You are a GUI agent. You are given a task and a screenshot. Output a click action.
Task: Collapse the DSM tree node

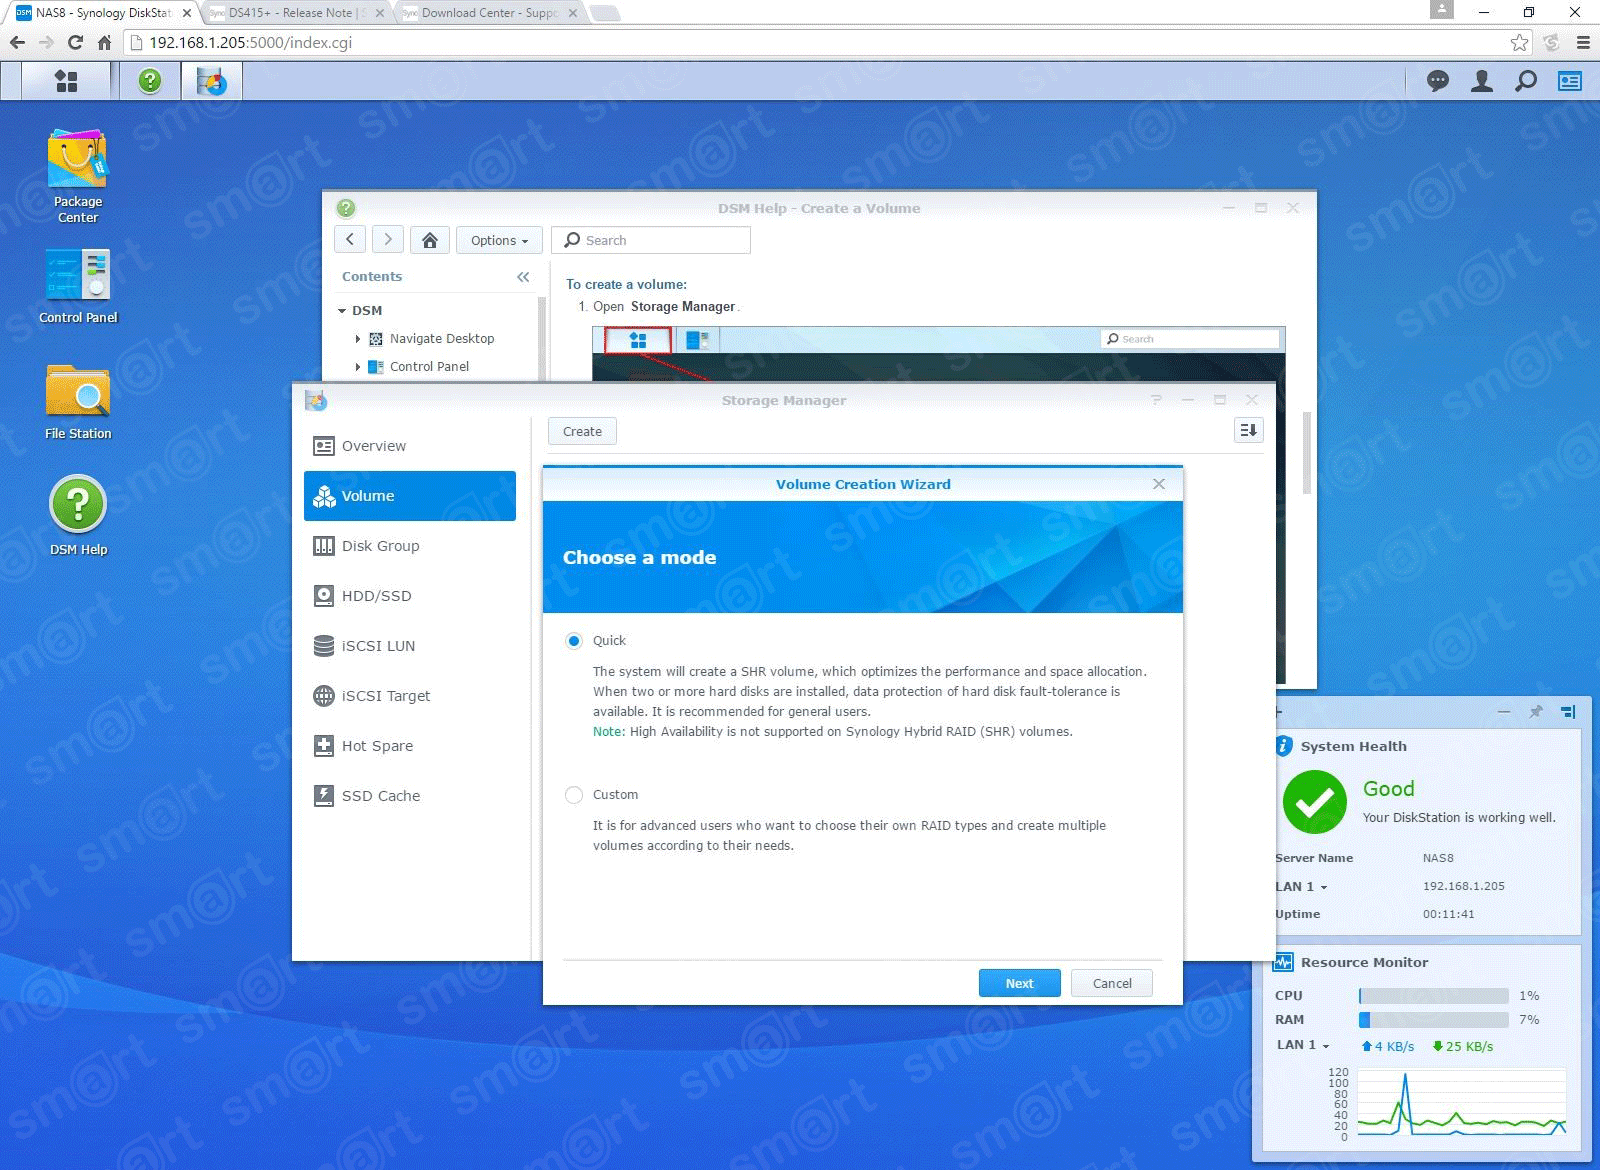click(x=342, y=311)
